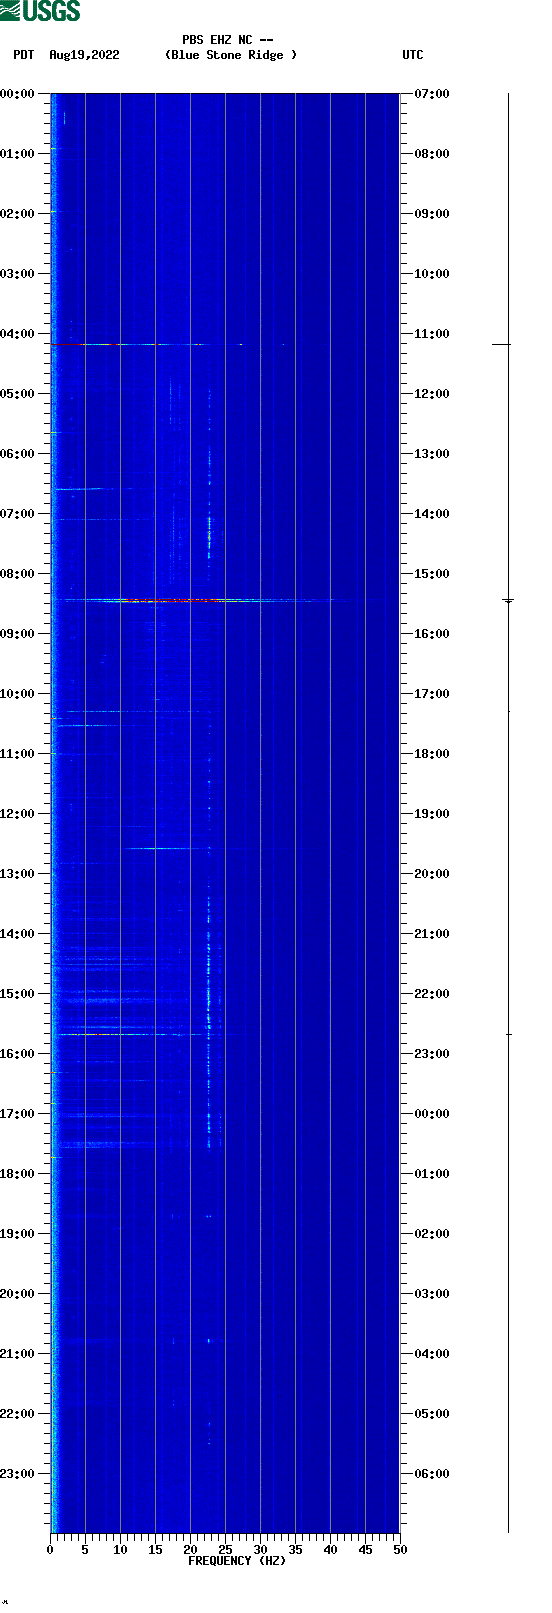552x1613 pixels.
Task: Click the 03:00 UTC time label
Action: pyautogui.click(x=432, y=1294)
